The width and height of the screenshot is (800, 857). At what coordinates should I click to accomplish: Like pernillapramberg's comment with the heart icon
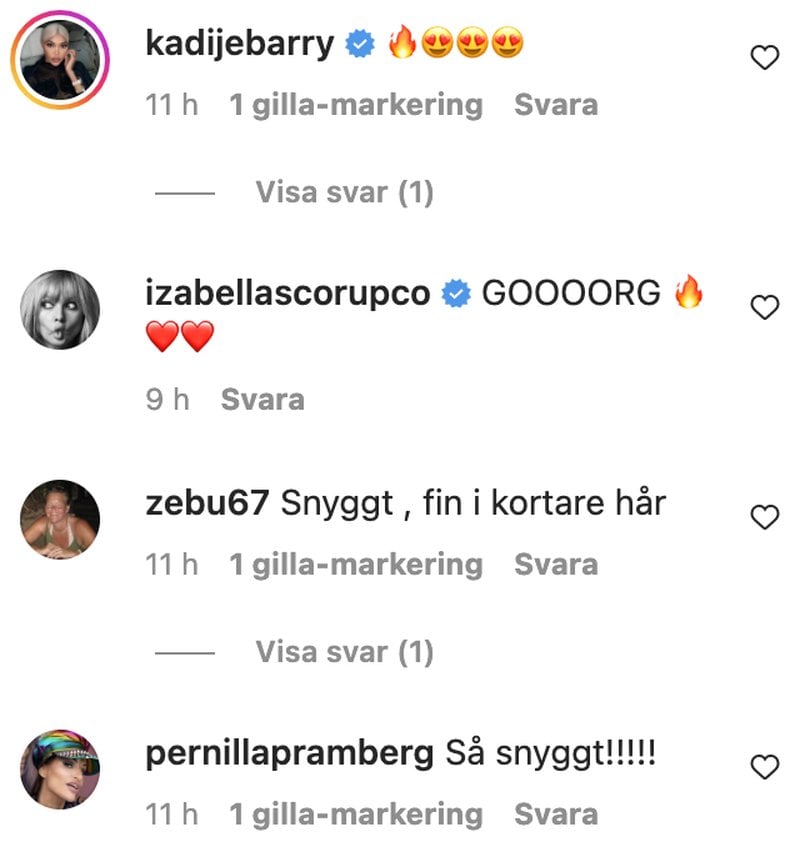764,766
